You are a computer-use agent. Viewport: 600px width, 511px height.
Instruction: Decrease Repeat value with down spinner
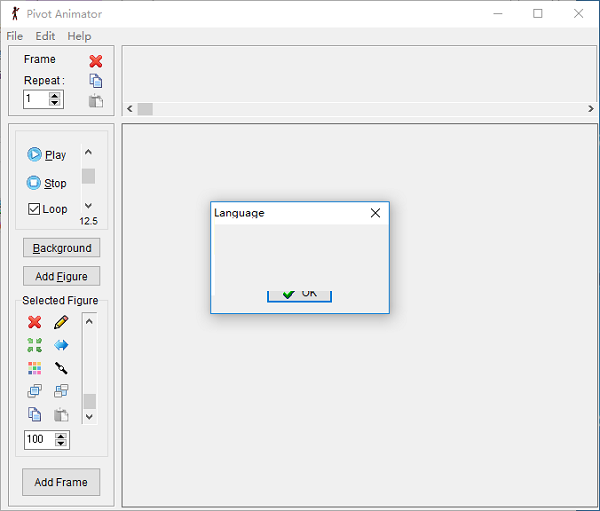pyautogui.click(x=55, y=103)
